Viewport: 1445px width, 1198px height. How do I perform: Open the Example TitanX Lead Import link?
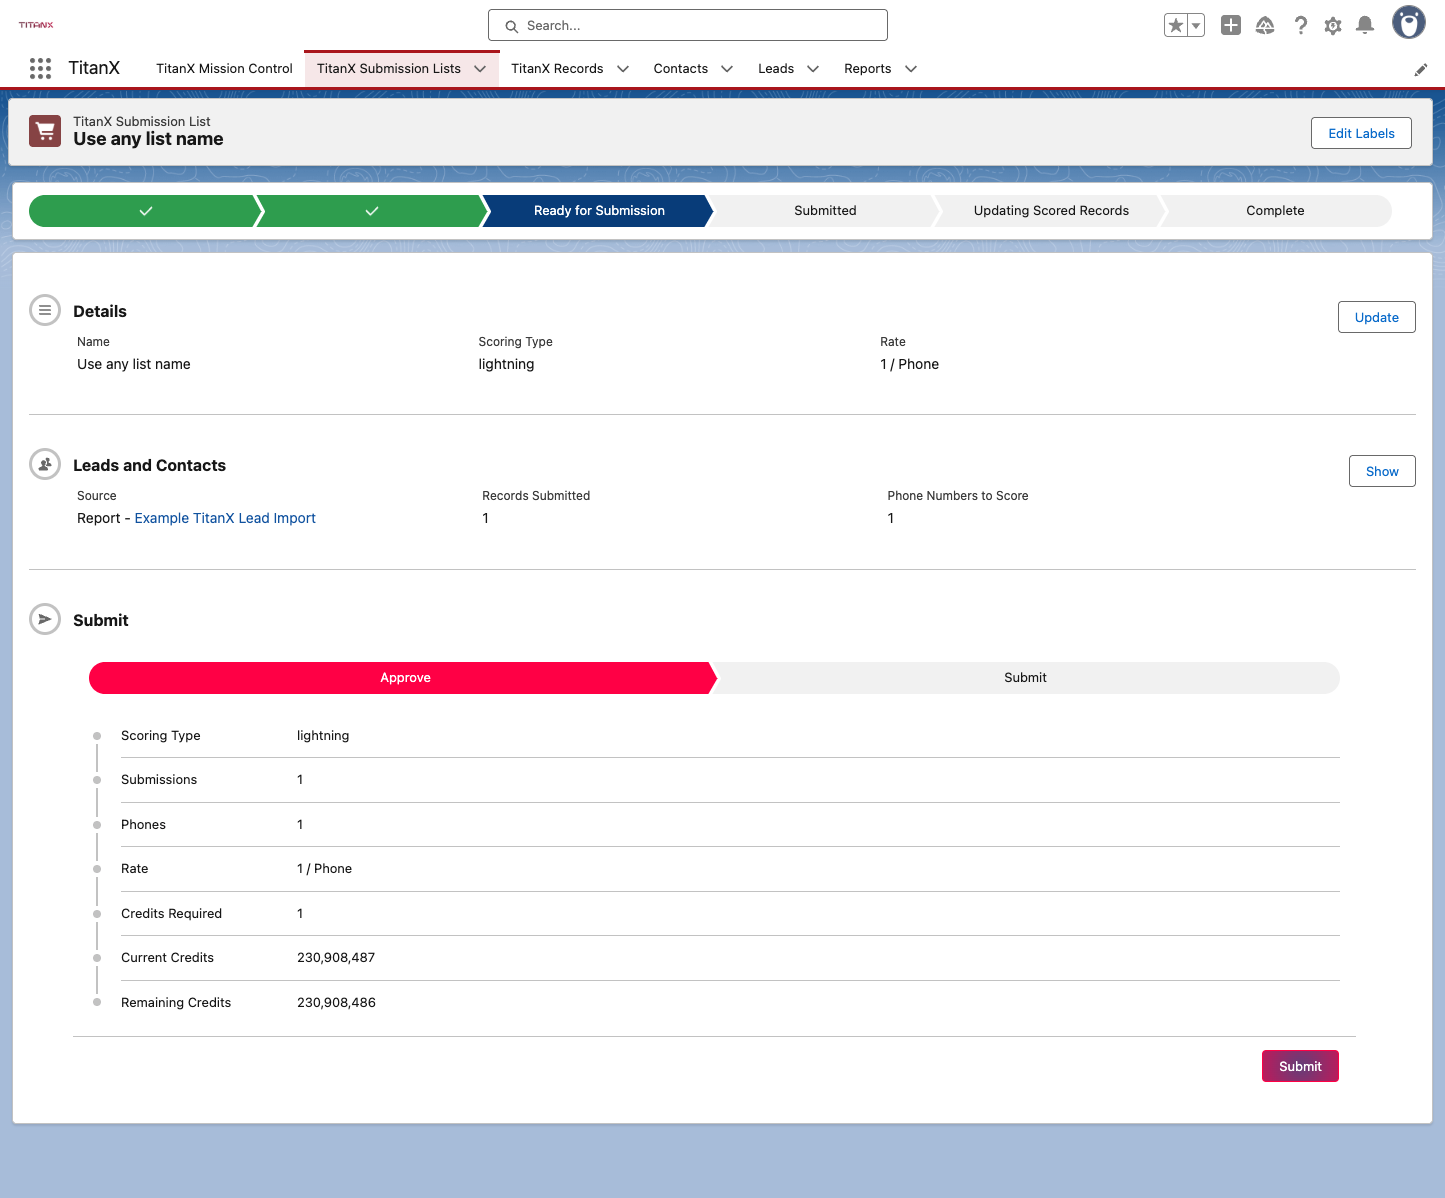pyautogui.click(x=225, y=518)
